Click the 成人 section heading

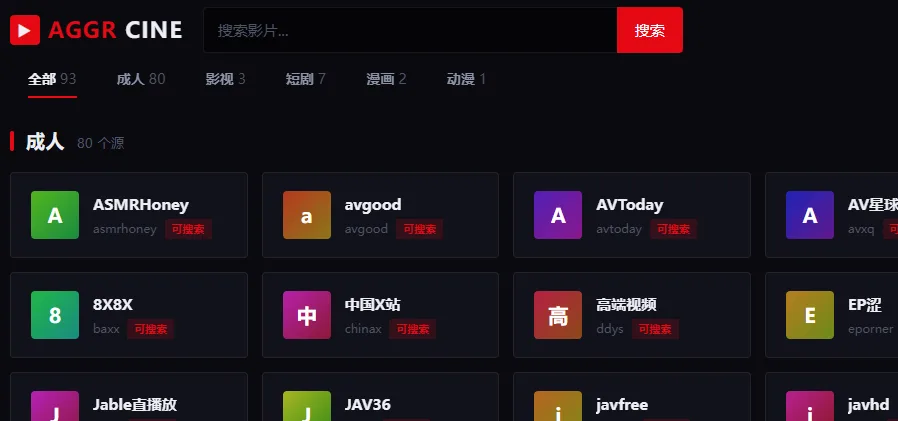tap(45, 141)
